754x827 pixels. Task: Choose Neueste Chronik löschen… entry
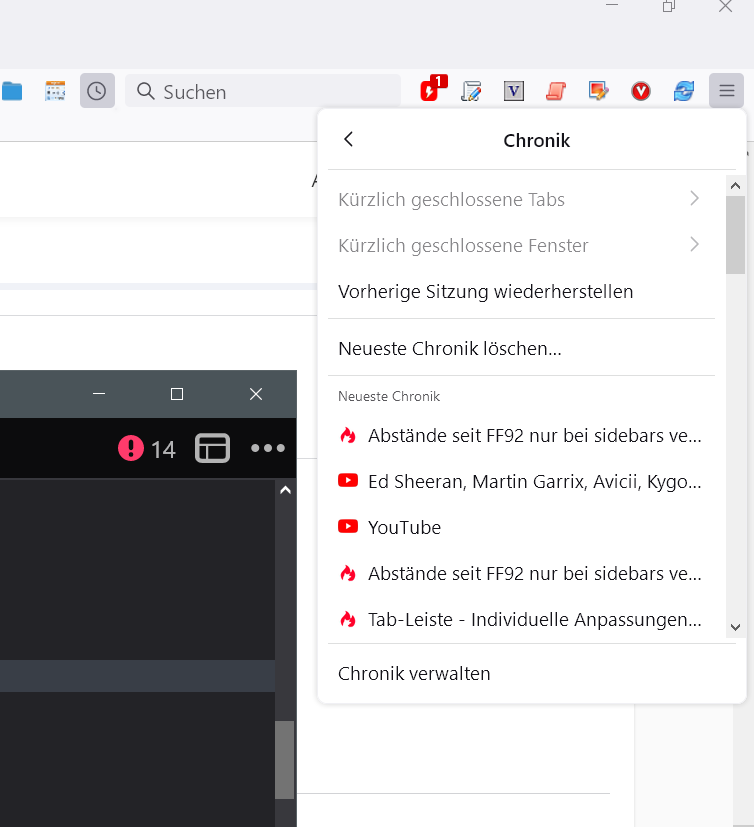450,349
